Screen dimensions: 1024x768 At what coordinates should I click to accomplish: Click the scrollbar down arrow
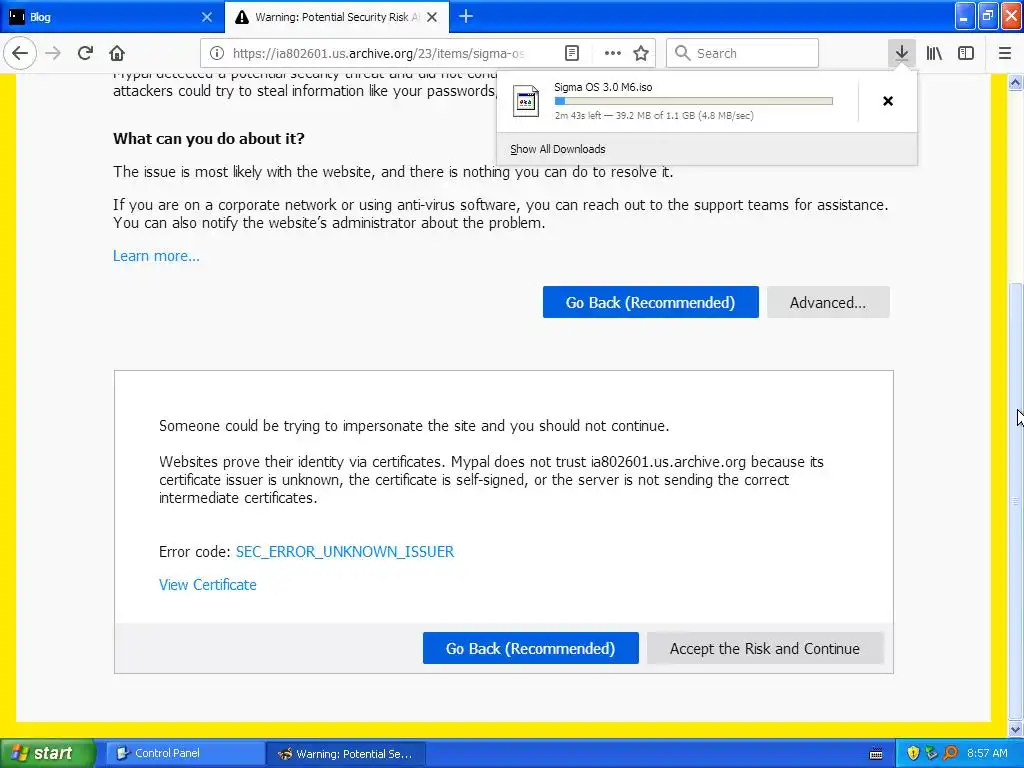coord(1016,729)
